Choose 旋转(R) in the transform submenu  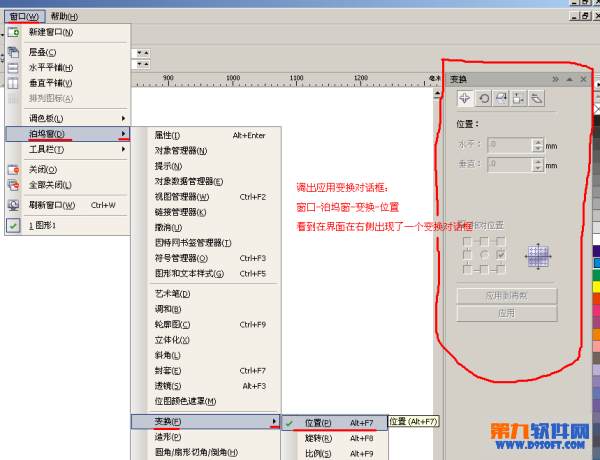(335, 438)
